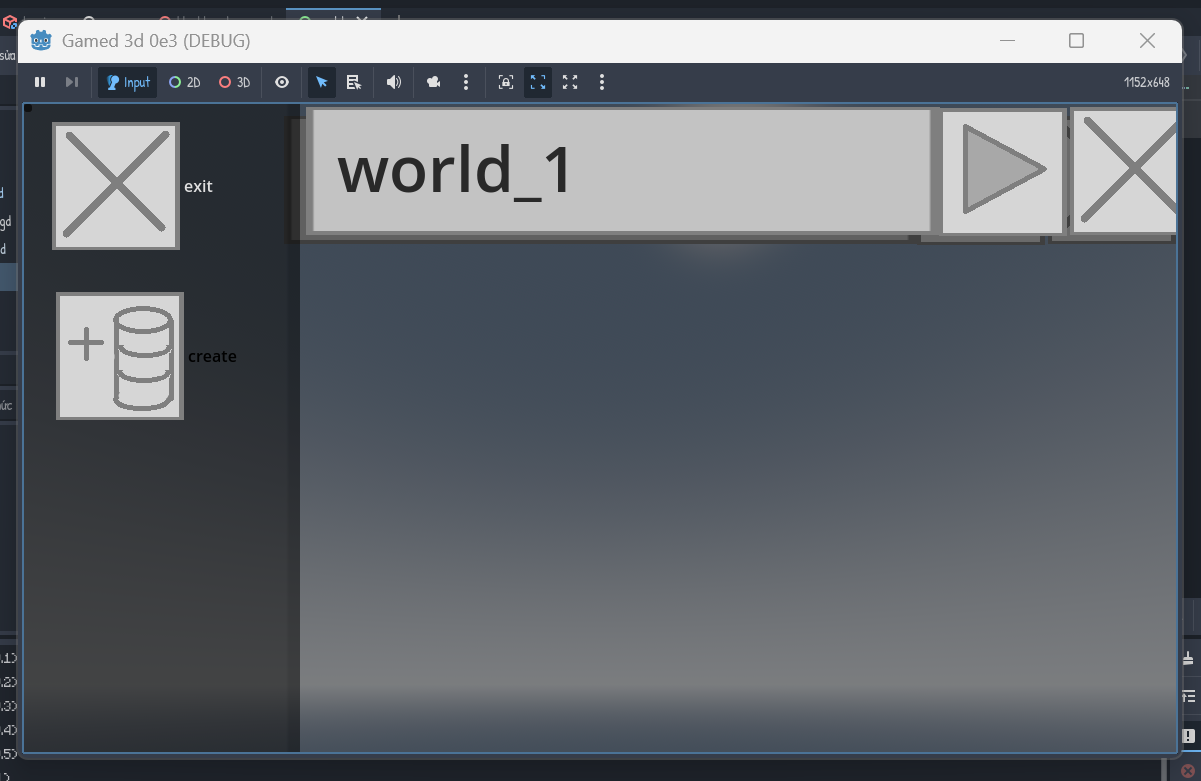Click the large X exit icon
This screenshot has height=781, width=1201.
(x=116, y=186)
